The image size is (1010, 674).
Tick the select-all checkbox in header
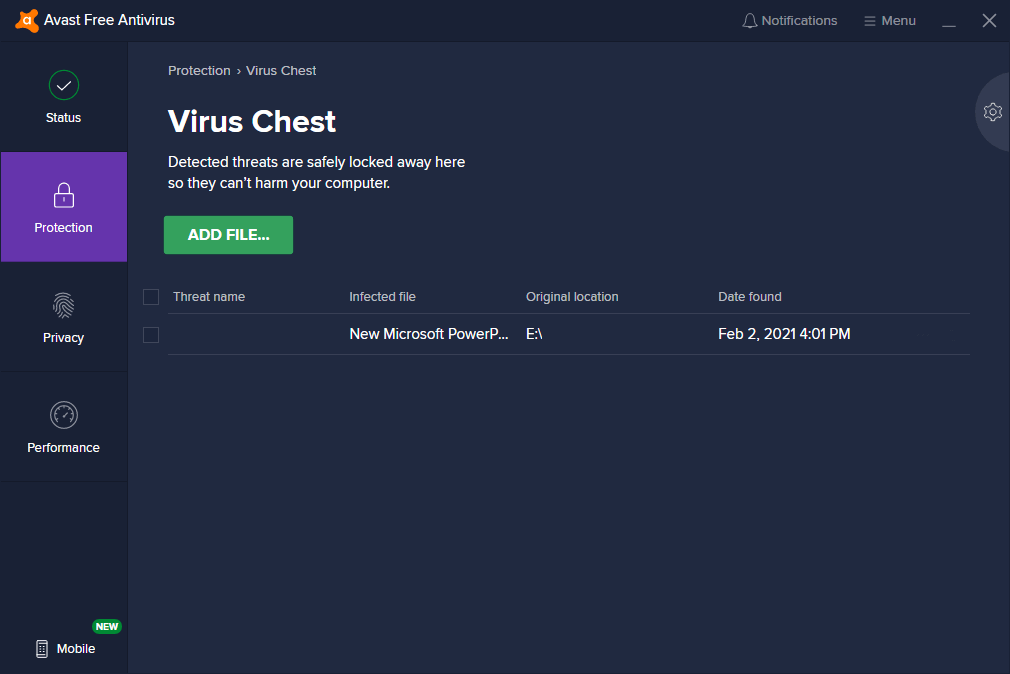(151, 296)
